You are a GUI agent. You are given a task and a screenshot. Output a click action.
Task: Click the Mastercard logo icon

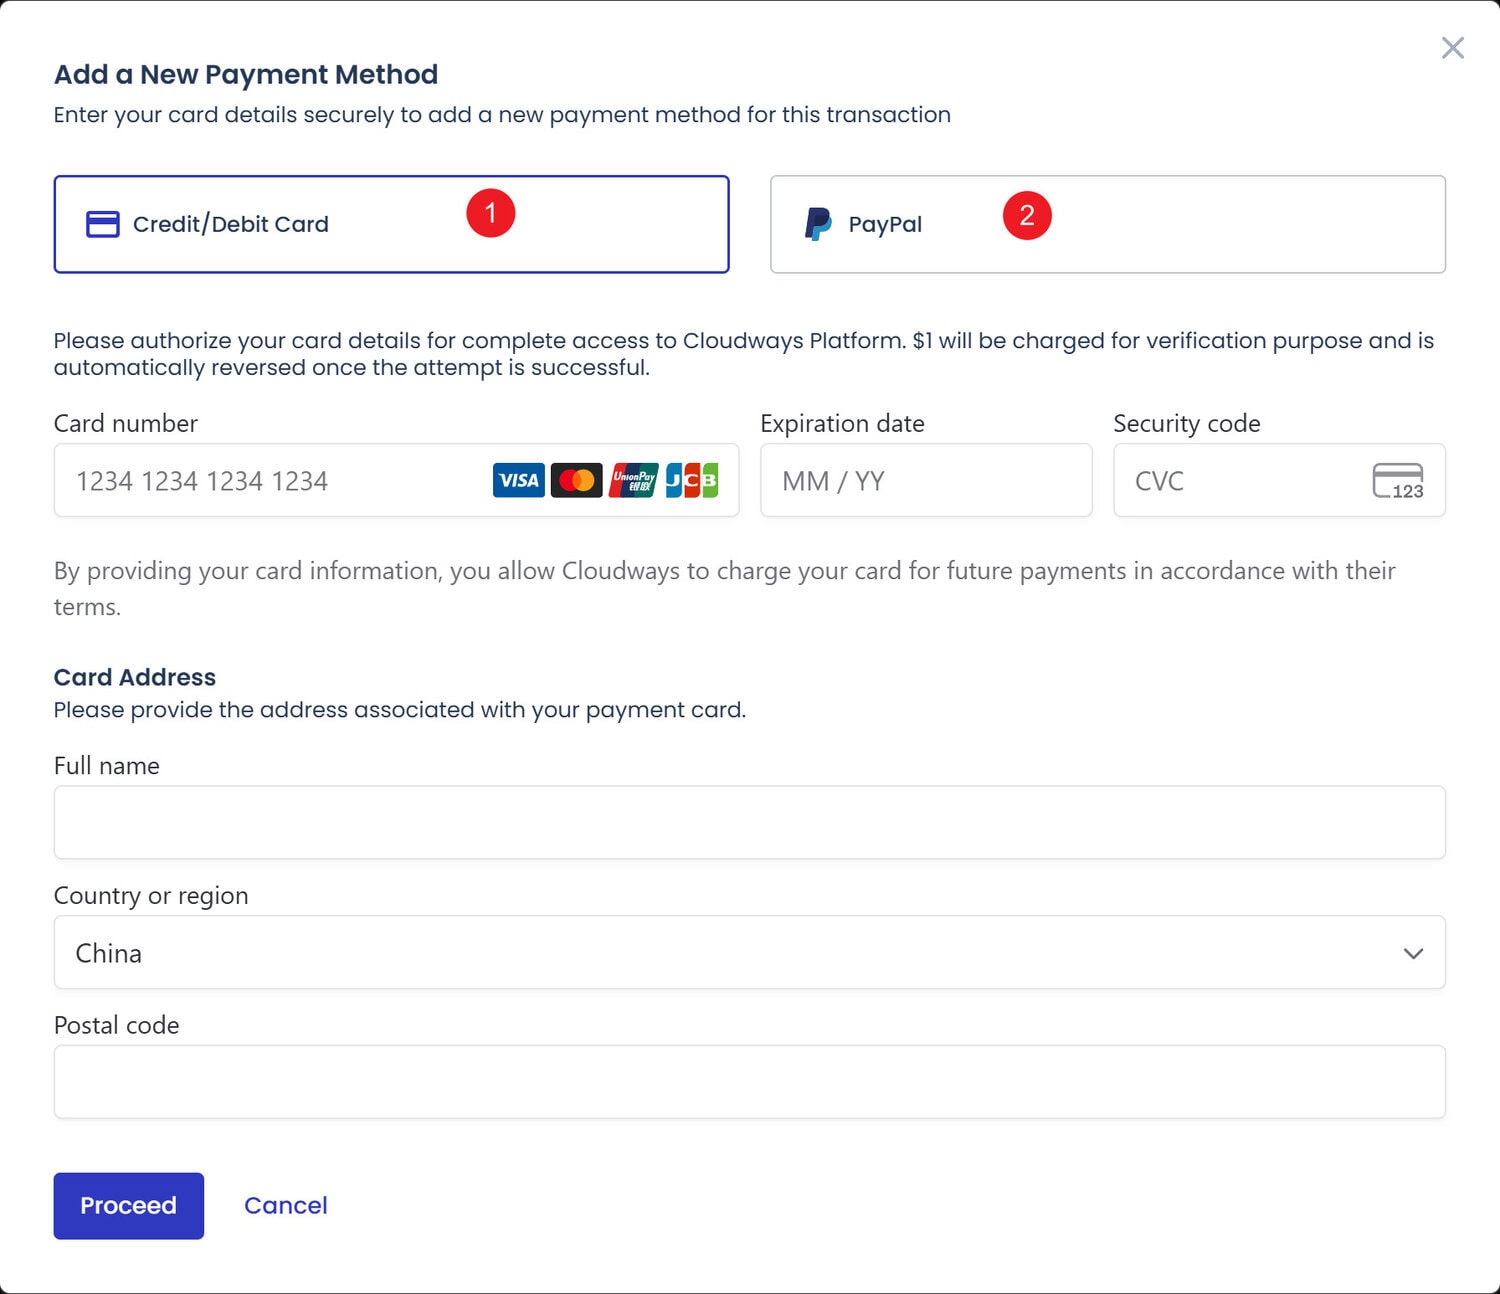(x=576, y=481)
